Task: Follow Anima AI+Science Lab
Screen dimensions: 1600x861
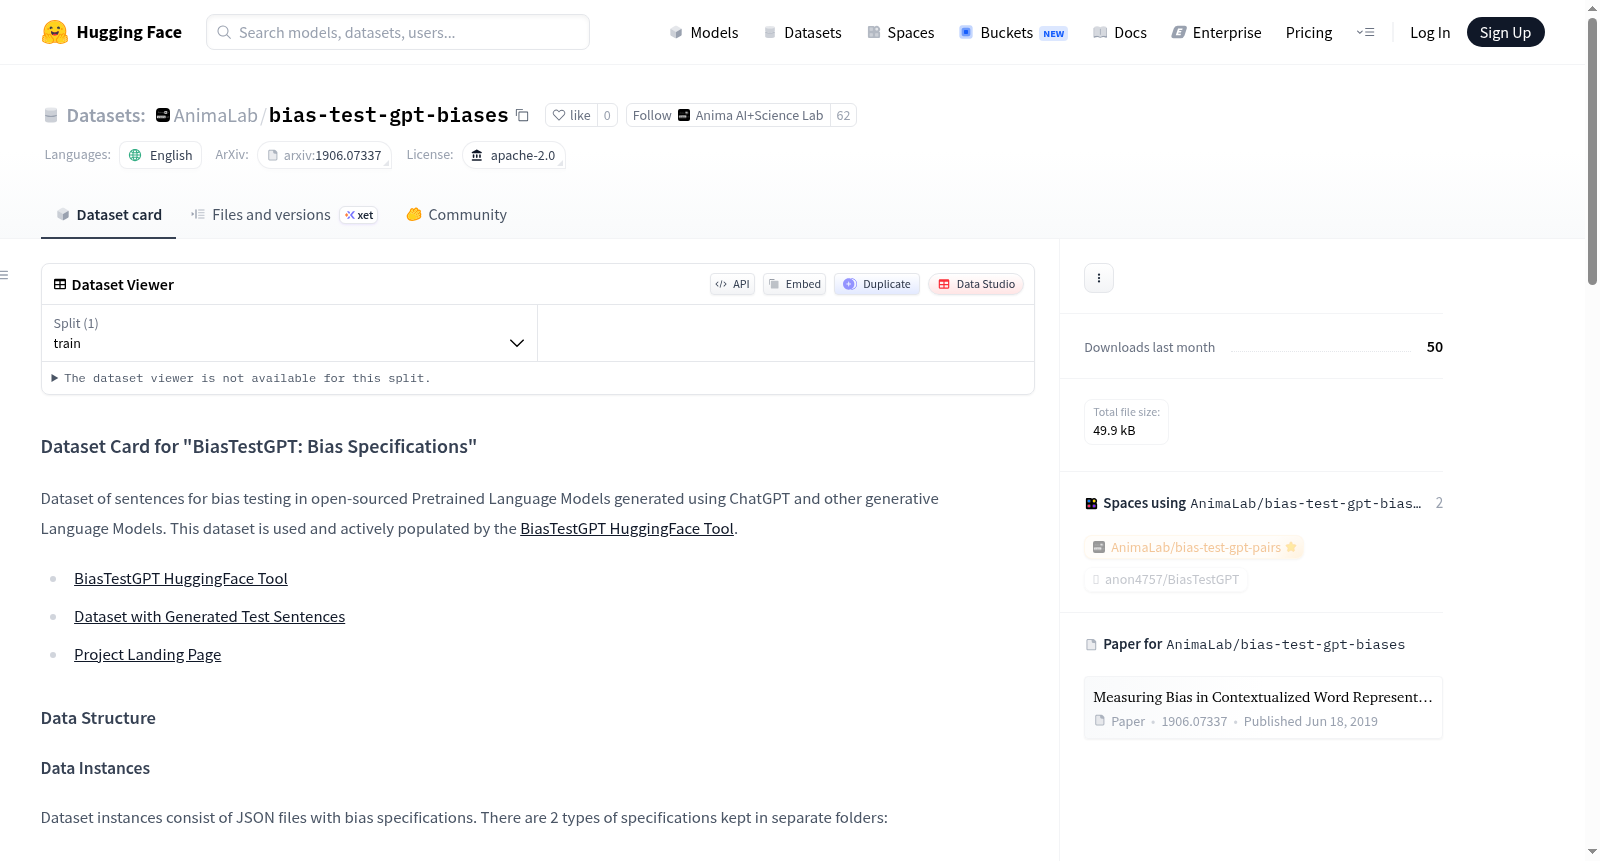Action: (652, 115)
